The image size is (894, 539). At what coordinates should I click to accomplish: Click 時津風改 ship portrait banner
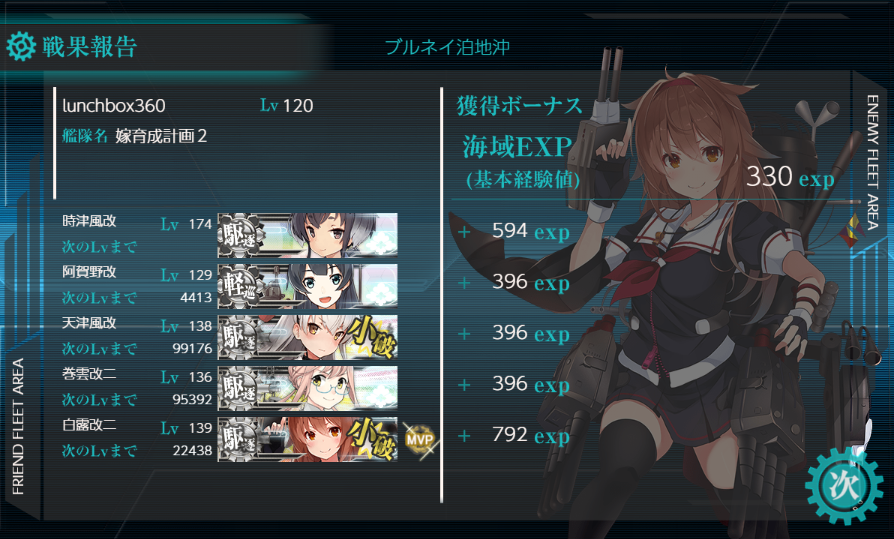(x=307, y=235)
